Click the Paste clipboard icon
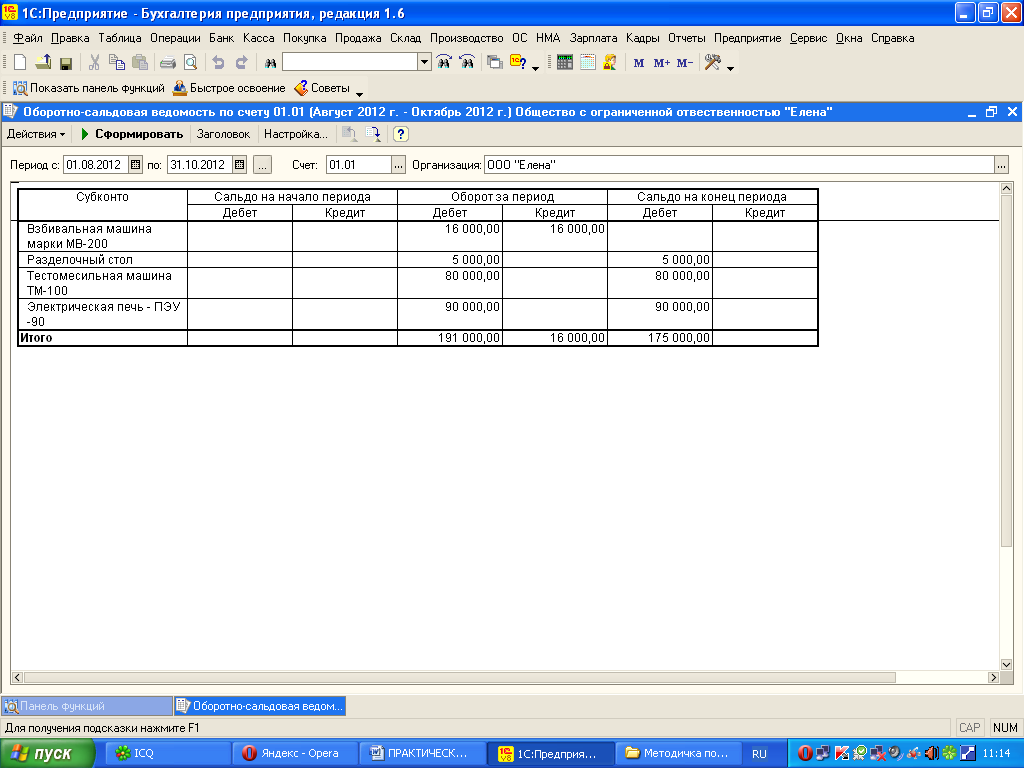Screen dimensions: 1024x768 click(x=140, y=63)
